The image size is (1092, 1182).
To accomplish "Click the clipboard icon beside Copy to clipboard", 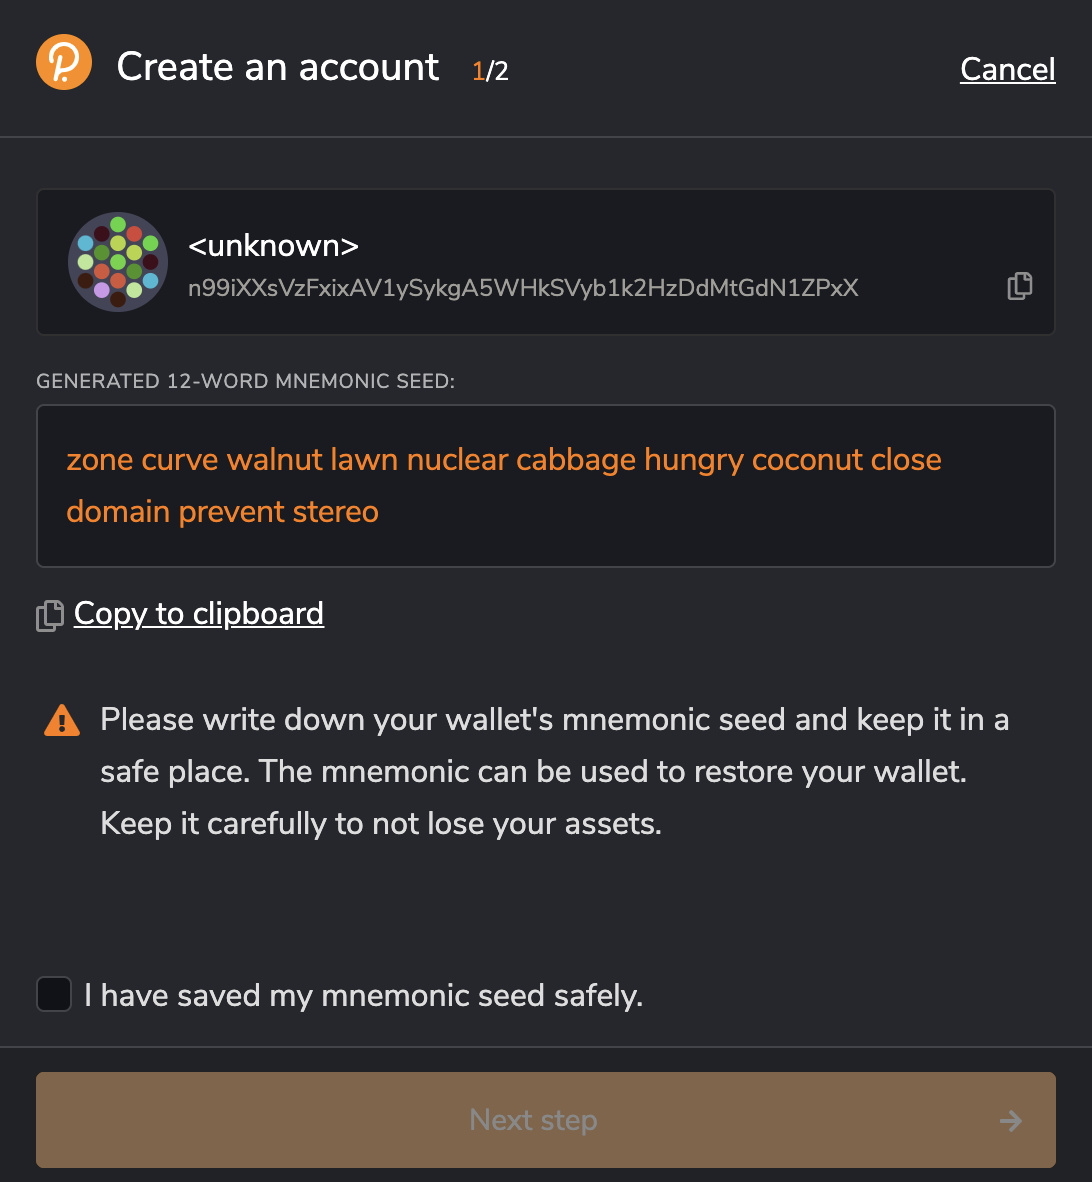I will [48, 616].
